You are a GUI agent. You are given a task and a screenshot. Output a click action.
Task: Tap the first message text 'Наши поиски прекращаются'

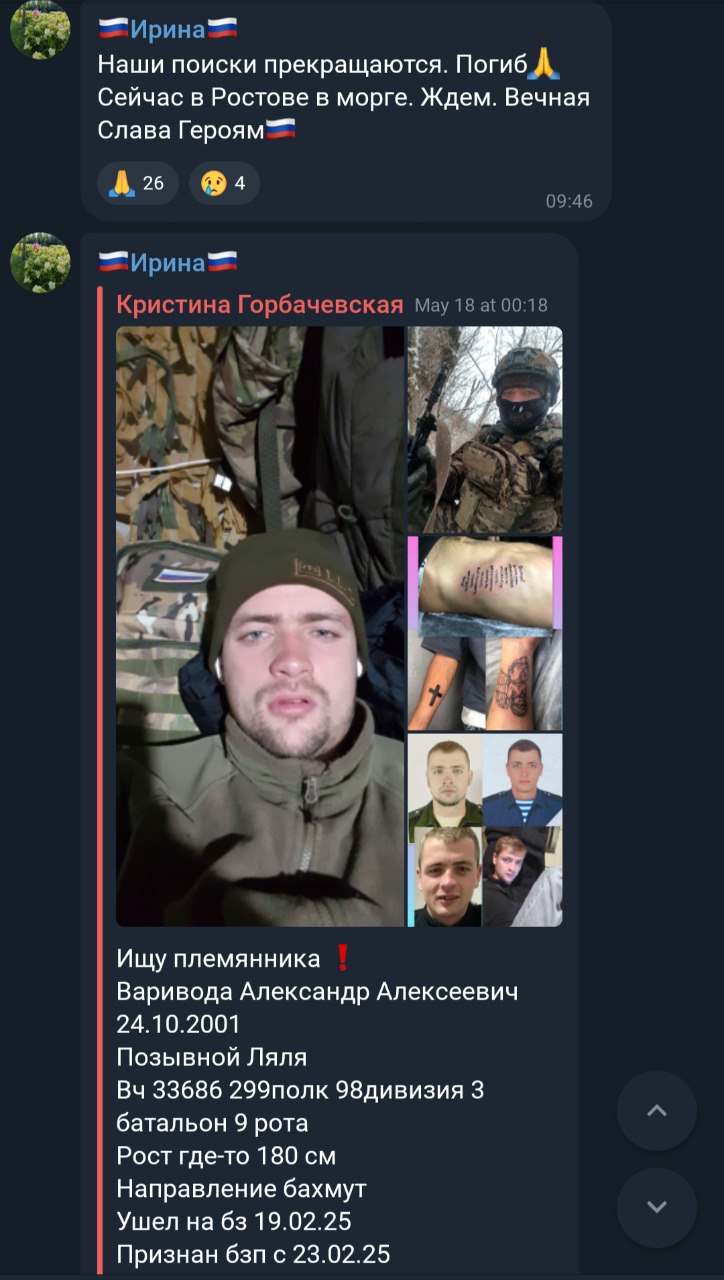[x=258, y=65]
